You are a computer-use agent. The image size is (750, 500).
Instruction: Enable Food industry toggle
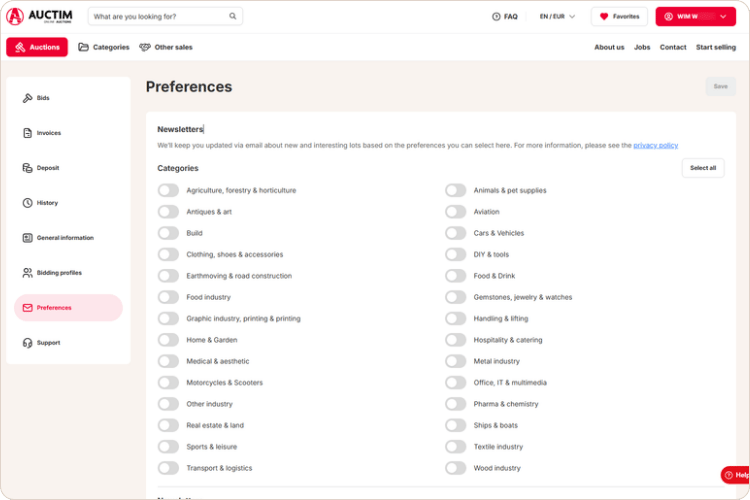tap(168, 297)
